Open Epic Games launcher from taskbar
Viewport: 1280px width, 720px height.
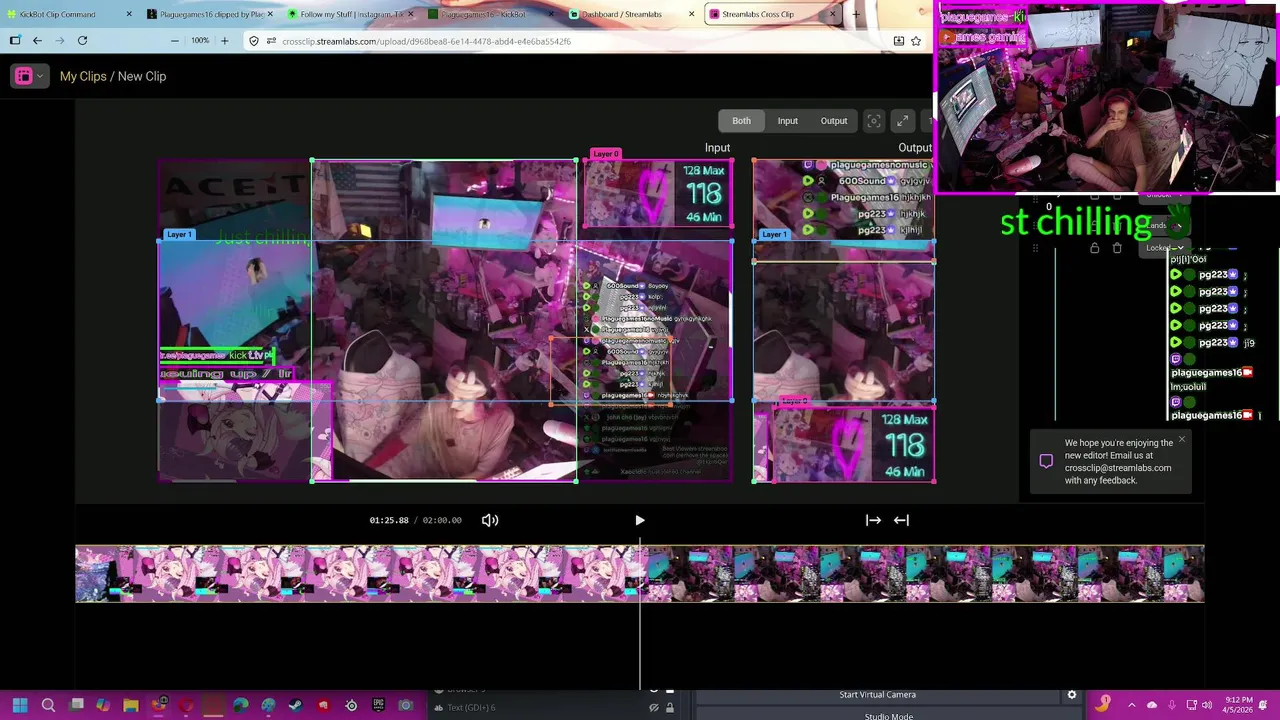click(378, 706)
